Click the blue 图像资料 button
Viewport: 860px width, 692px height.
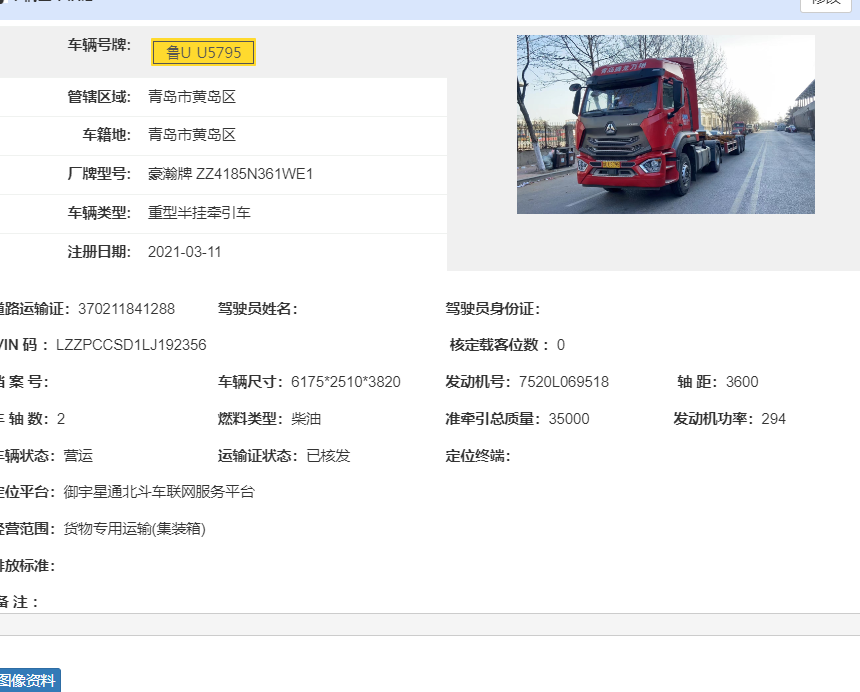[29, 680]
